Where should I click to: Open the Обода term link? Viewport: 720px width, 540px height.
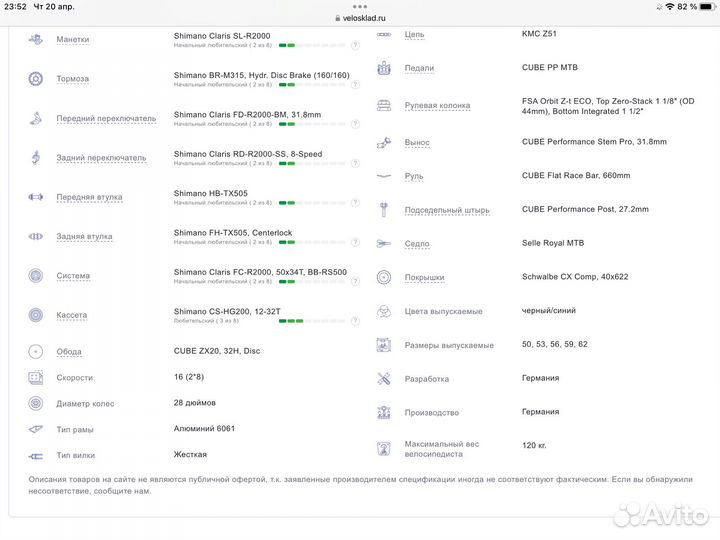point(69,352)
